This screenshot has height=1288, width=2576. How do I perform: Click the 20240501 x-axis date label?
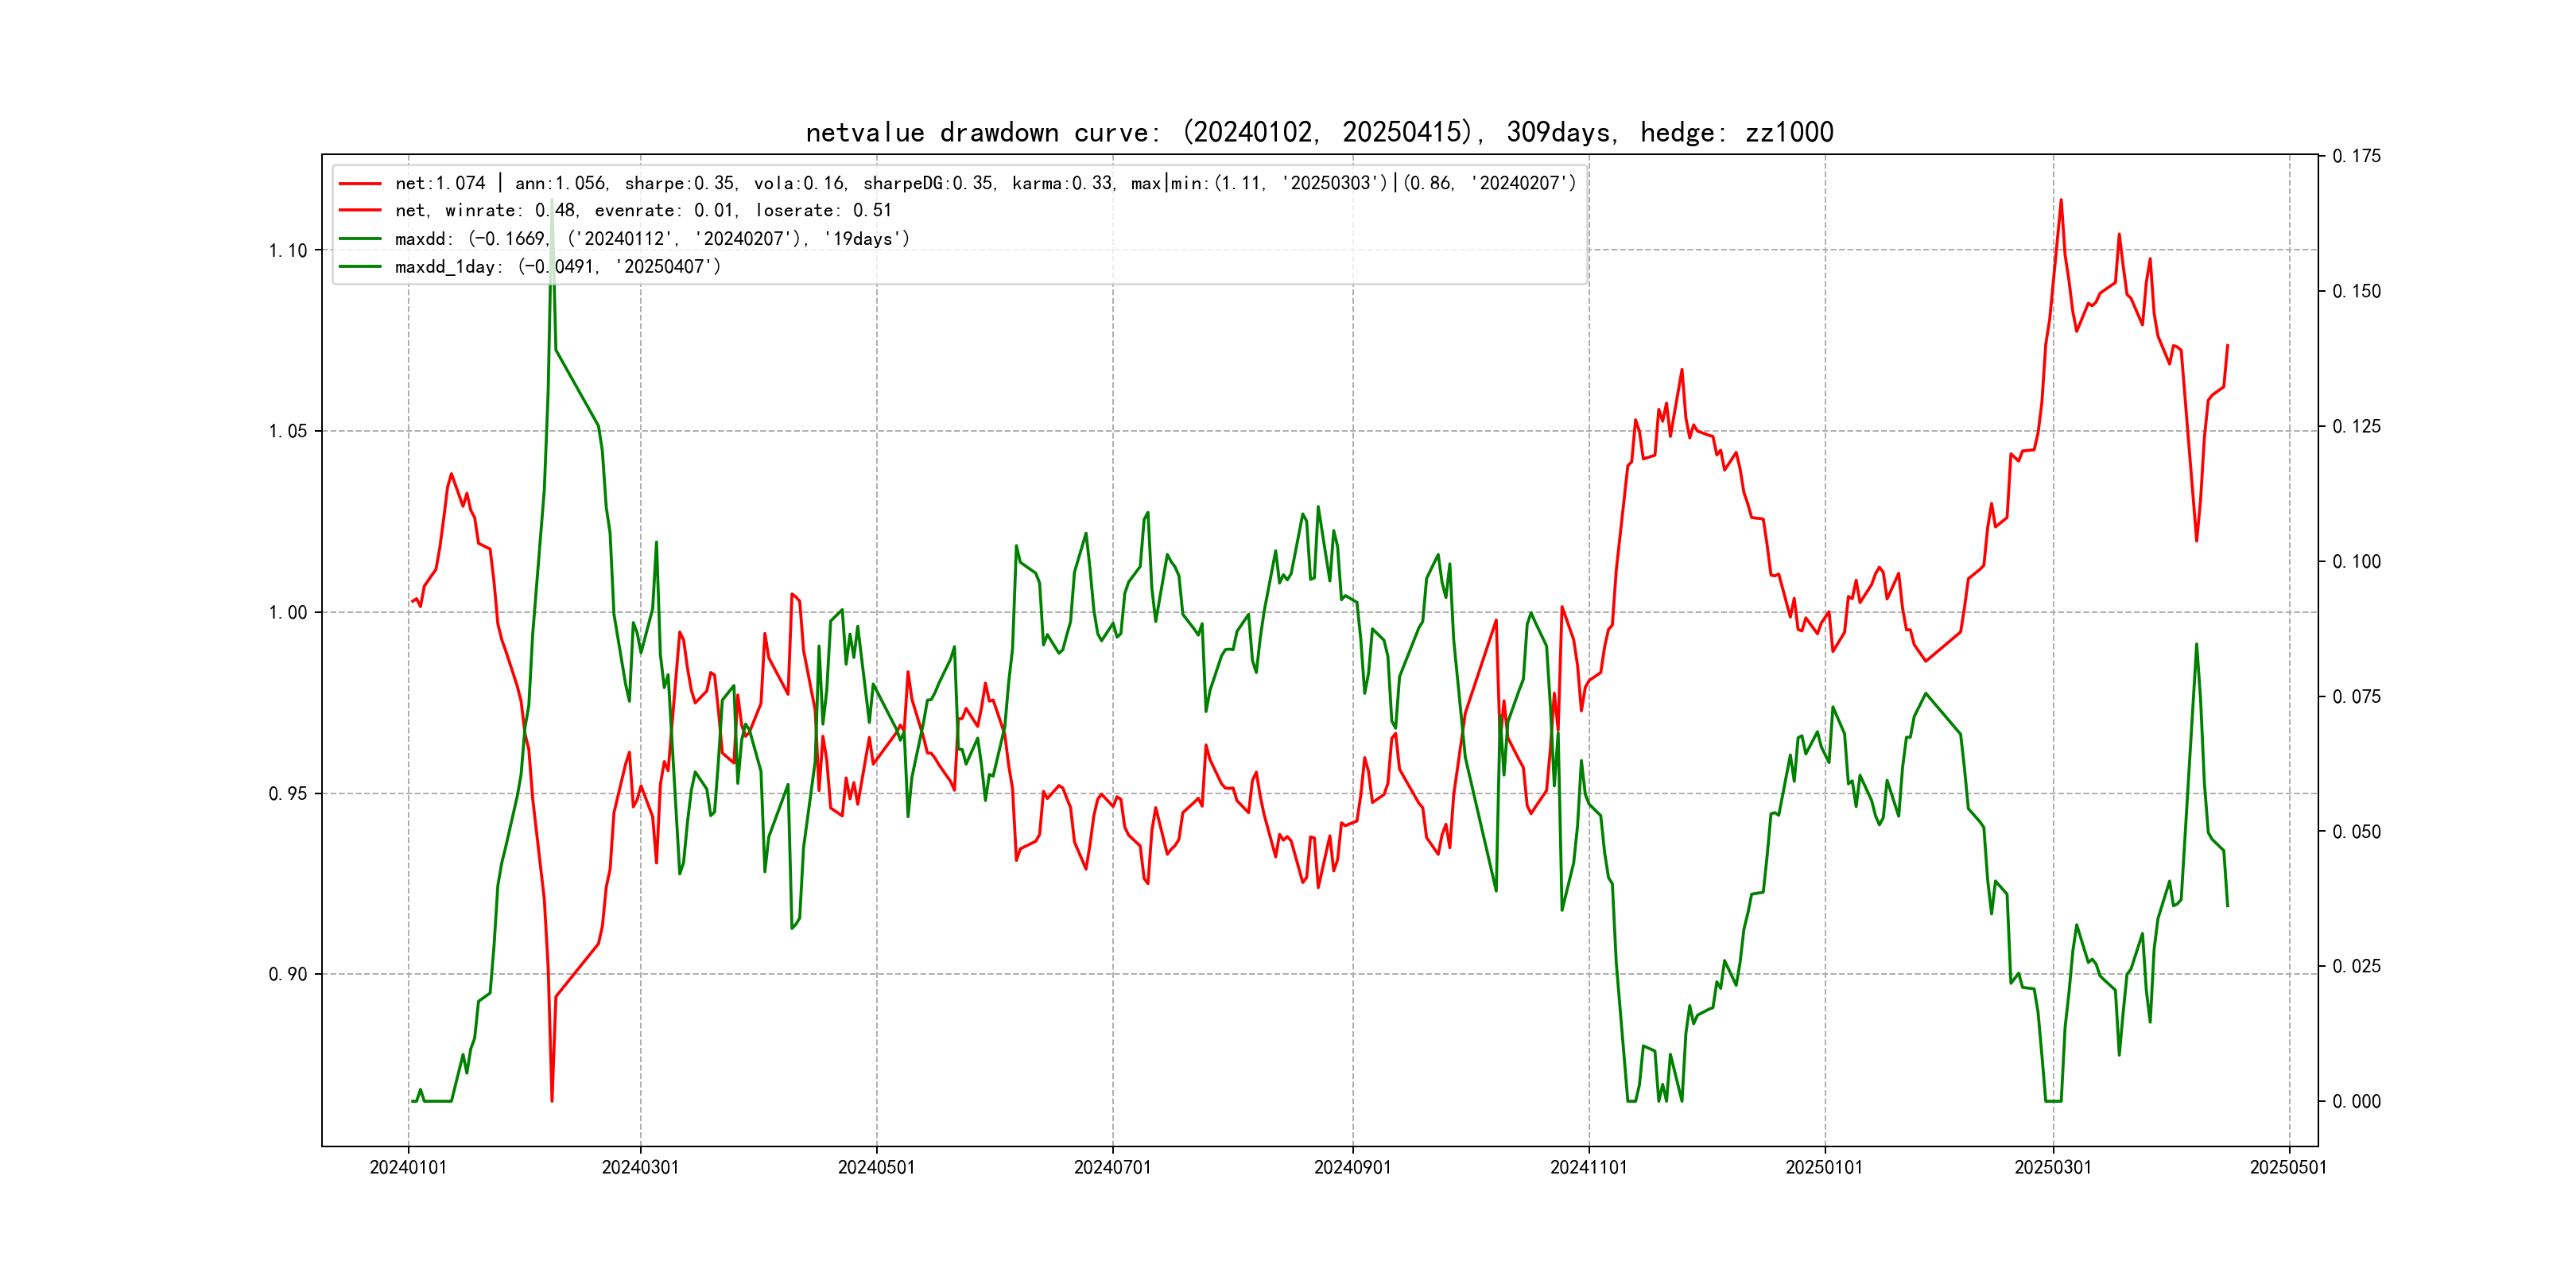coord(876,1168)
